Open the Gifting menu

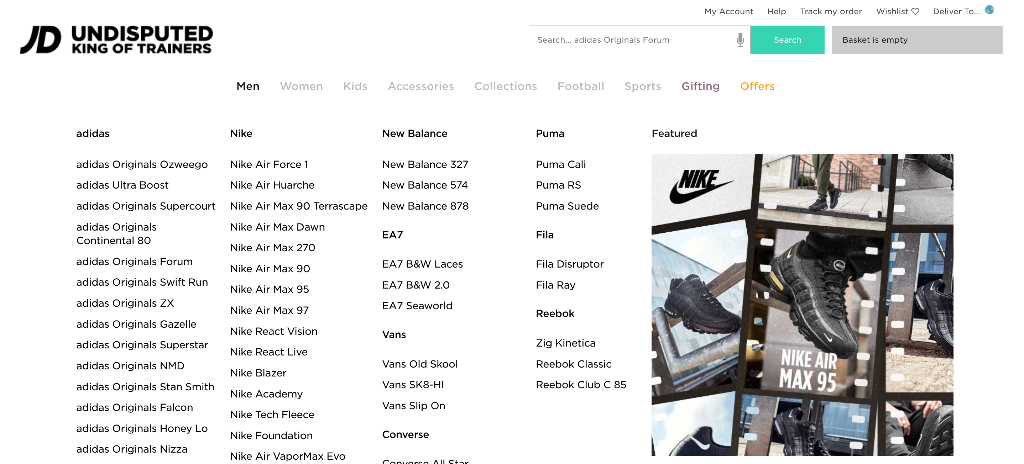[x=700, y=86]
